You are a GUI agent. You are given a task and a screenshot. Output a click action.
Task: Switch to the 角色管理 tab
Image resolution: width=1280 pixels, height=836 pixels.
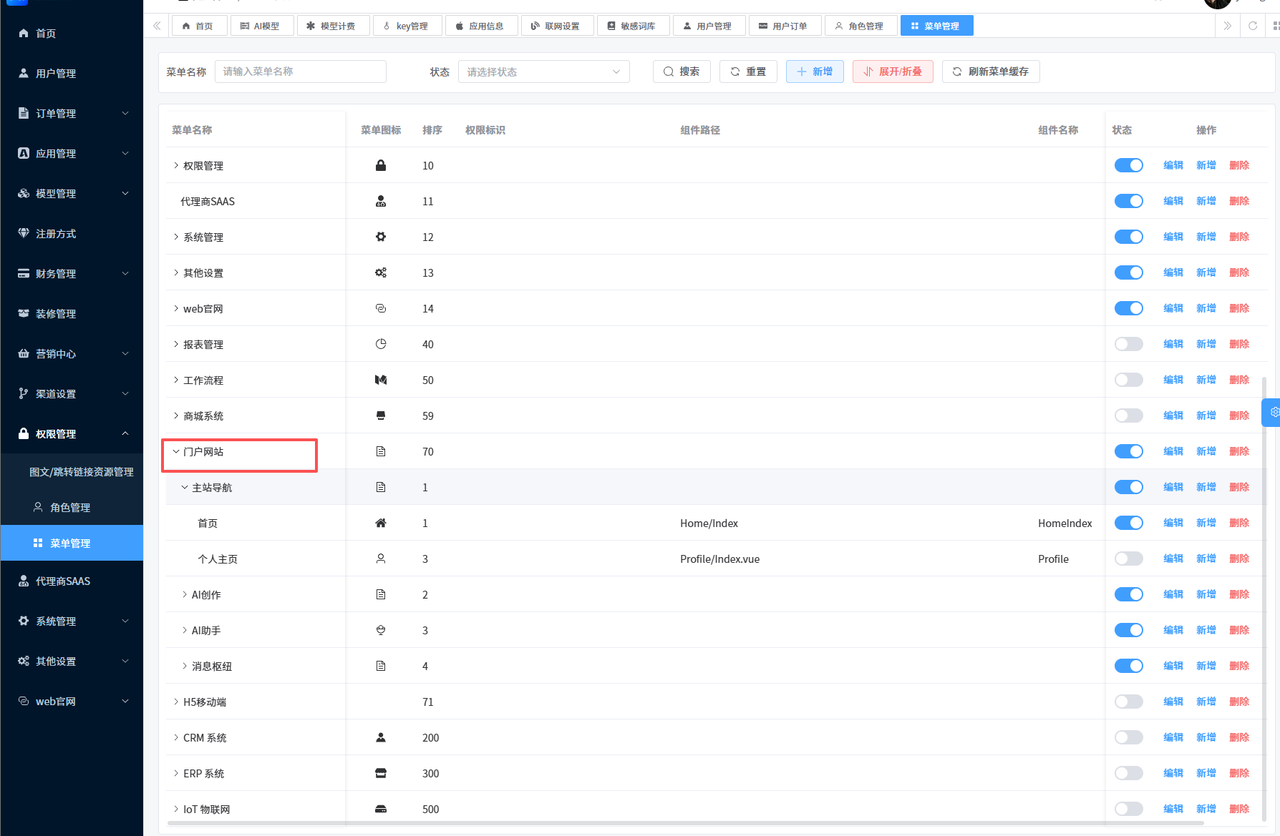[x=859, y=26]
